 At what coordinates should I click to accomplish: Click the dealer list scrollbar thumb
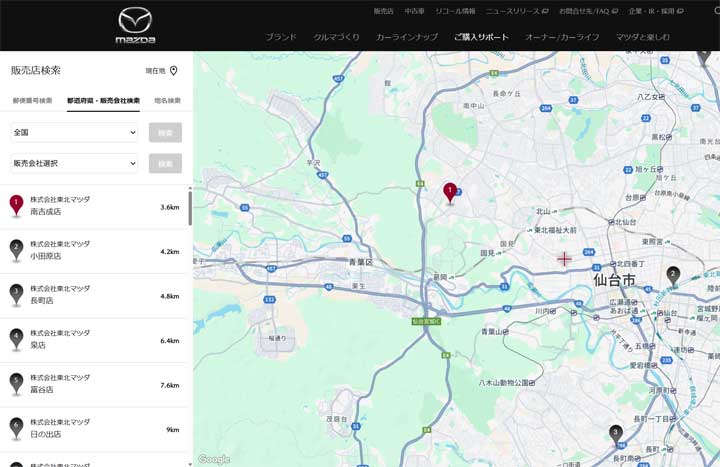point(190,208)
